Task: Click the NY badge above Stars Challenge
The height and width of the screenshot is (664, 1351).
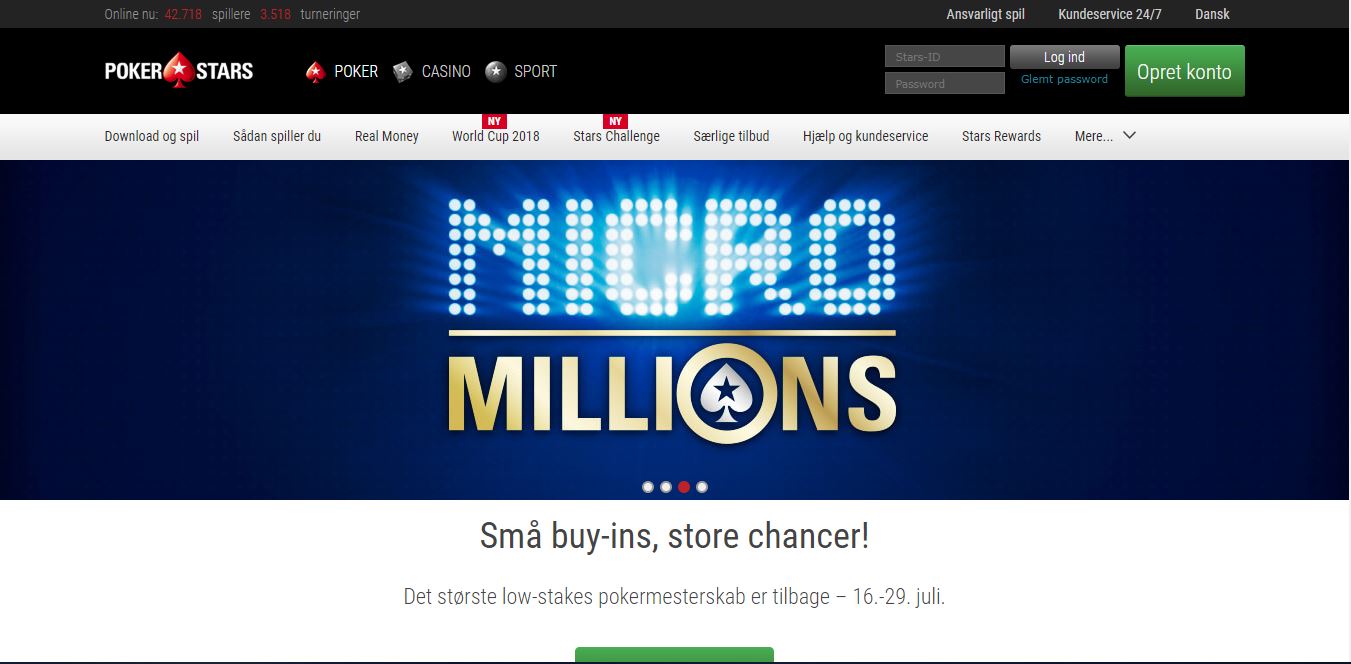Action: [616, 122]
